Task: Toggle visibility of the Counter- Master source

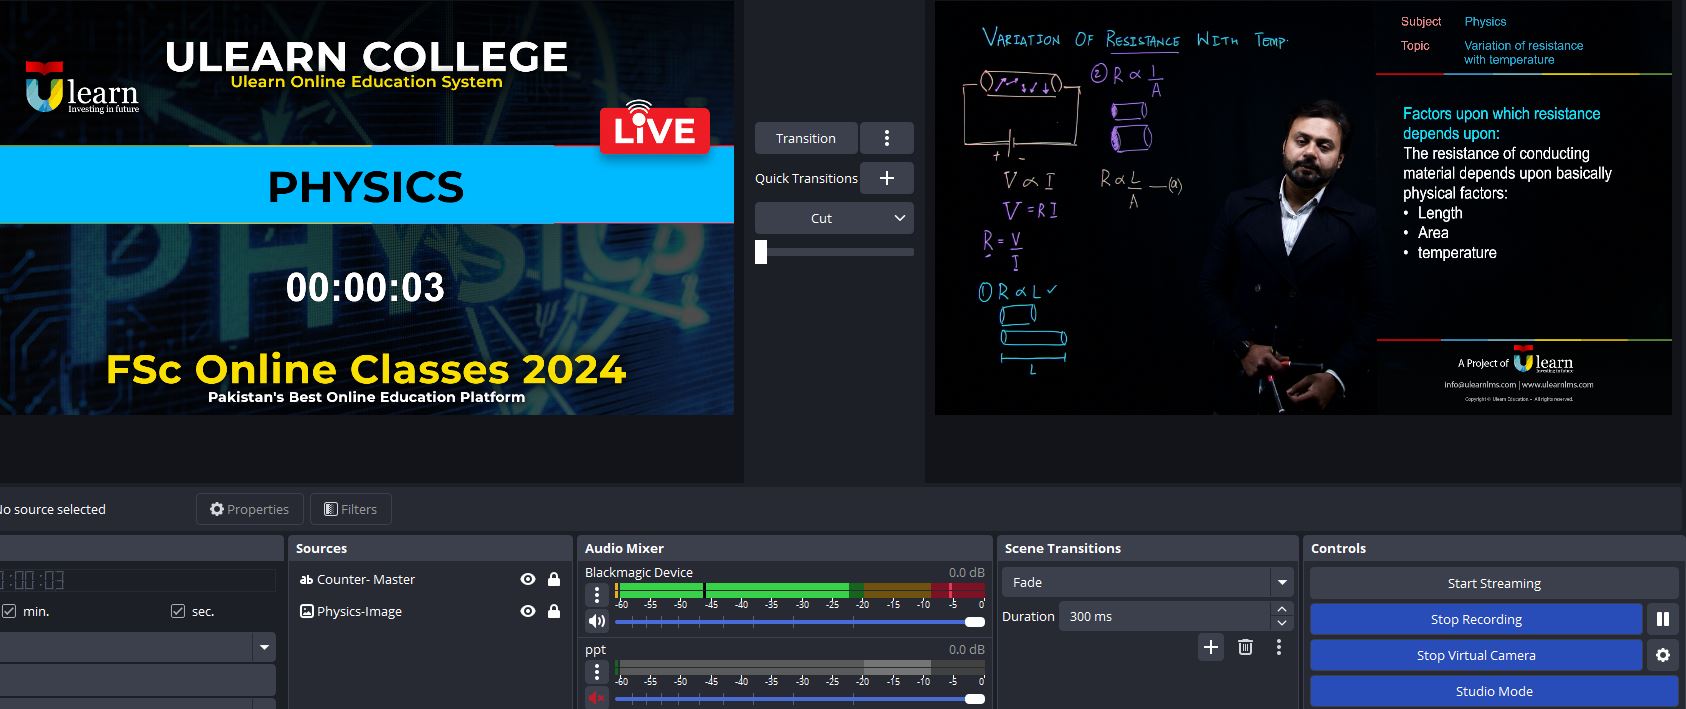Action: tap(528, 579)
